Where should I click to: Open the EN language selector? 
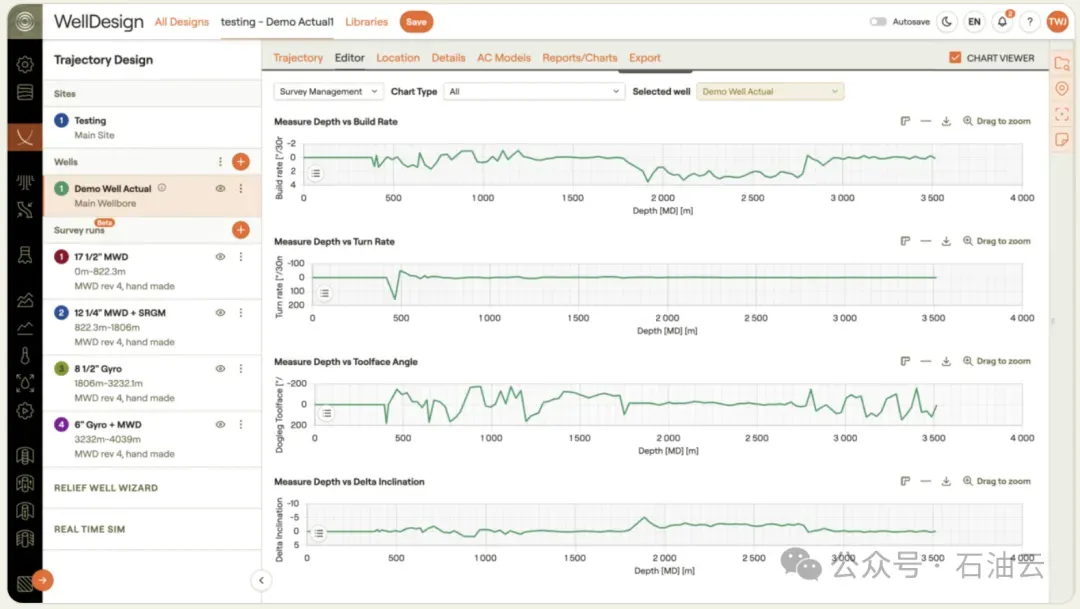[x=974, y=22]
